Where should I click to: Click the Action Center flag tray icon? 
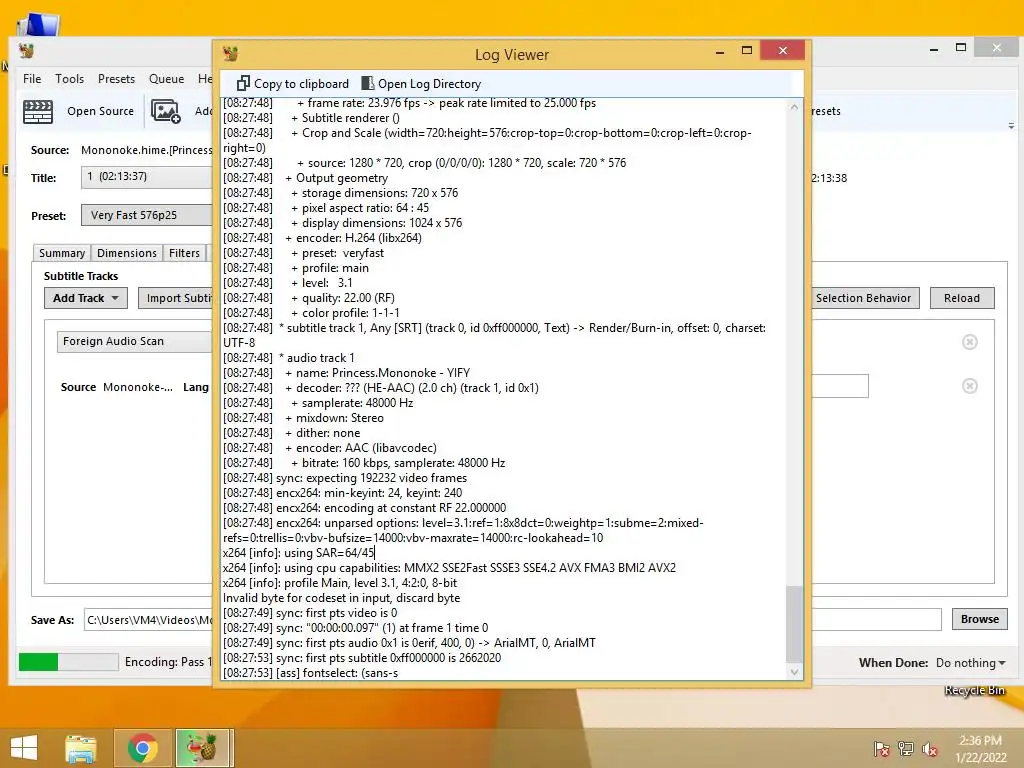[881, 748]
